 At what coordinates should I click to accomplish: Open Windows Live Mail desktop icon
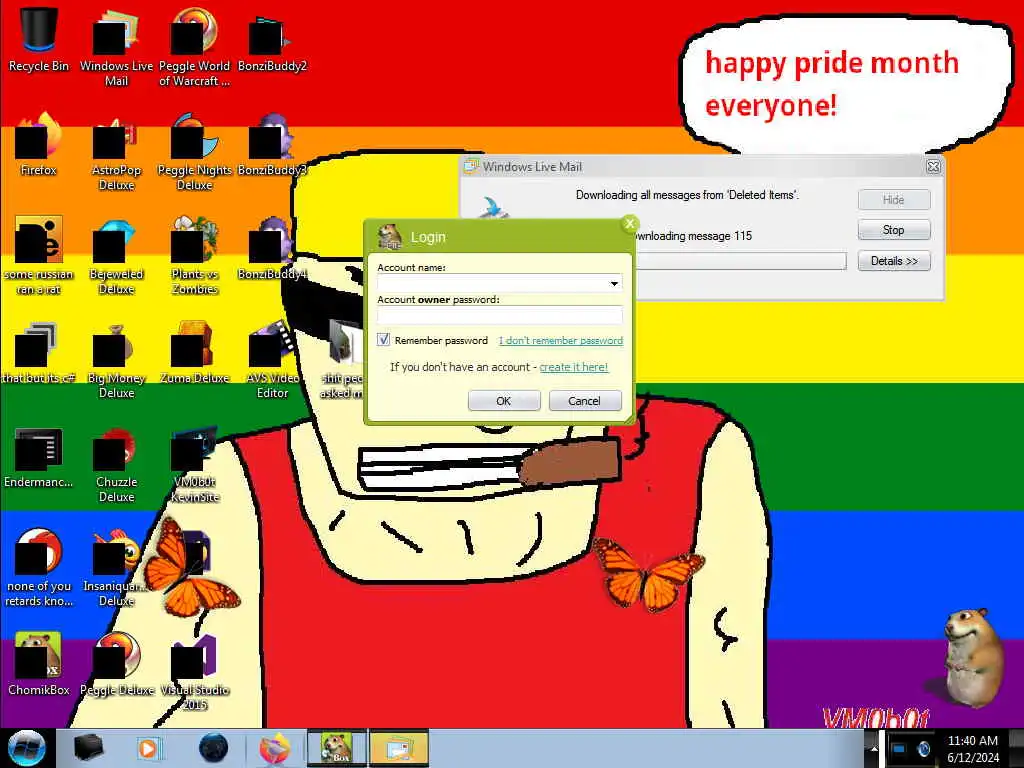(116, 46)
